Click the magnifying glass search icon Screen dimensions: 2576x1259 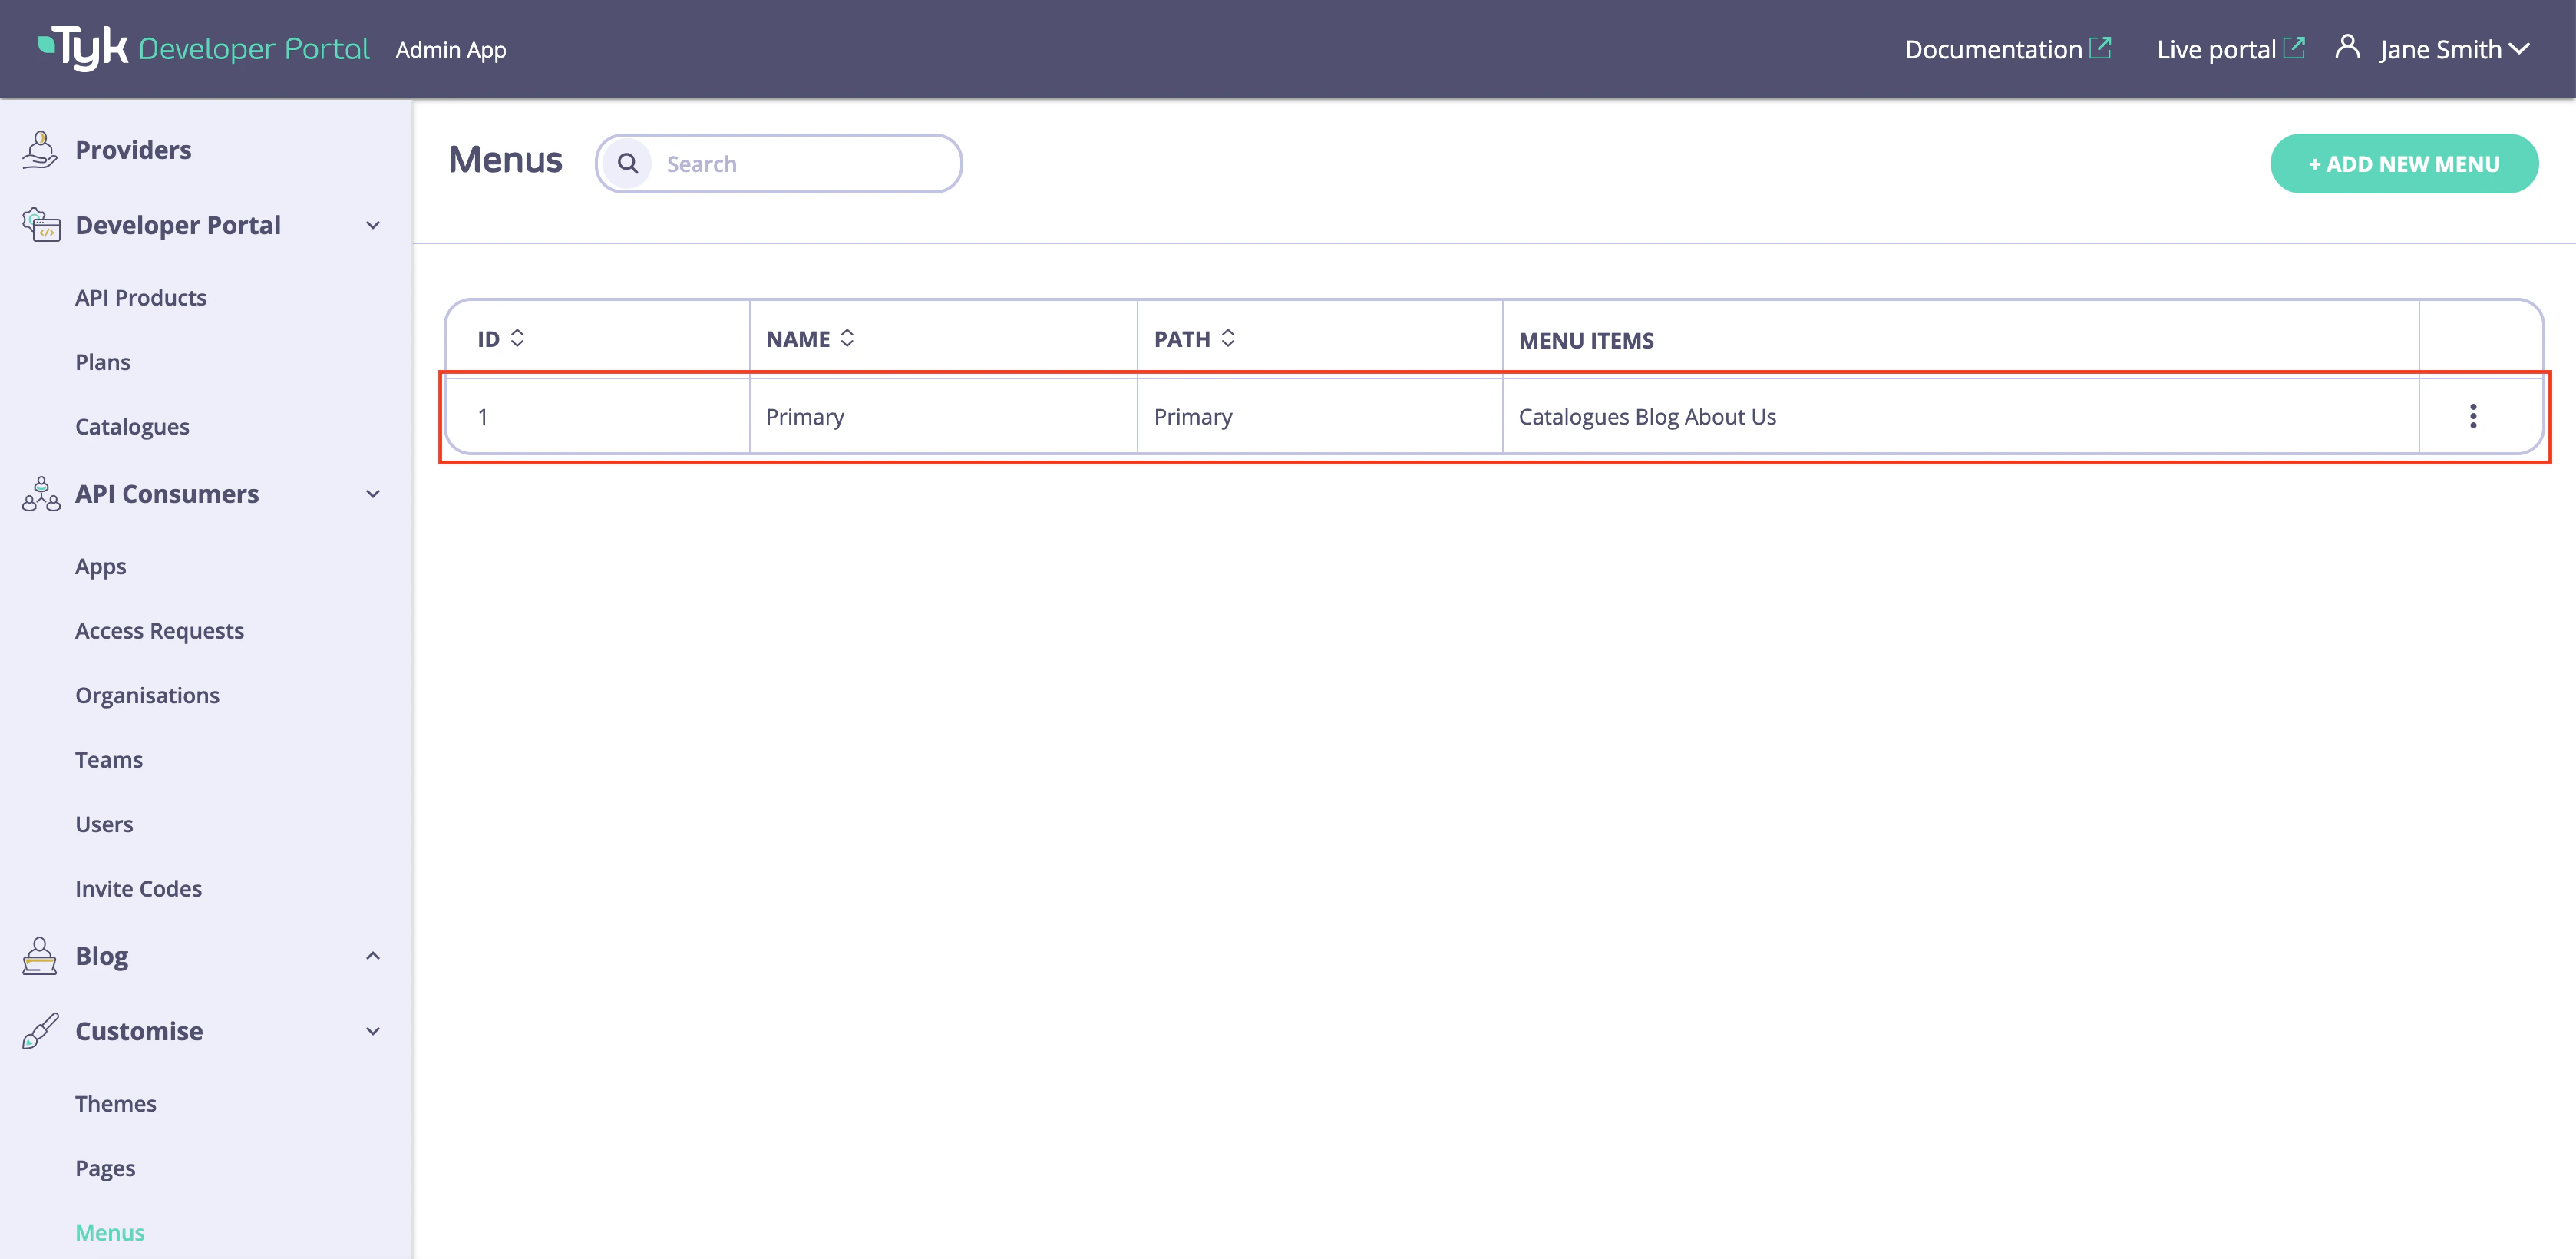628,164
